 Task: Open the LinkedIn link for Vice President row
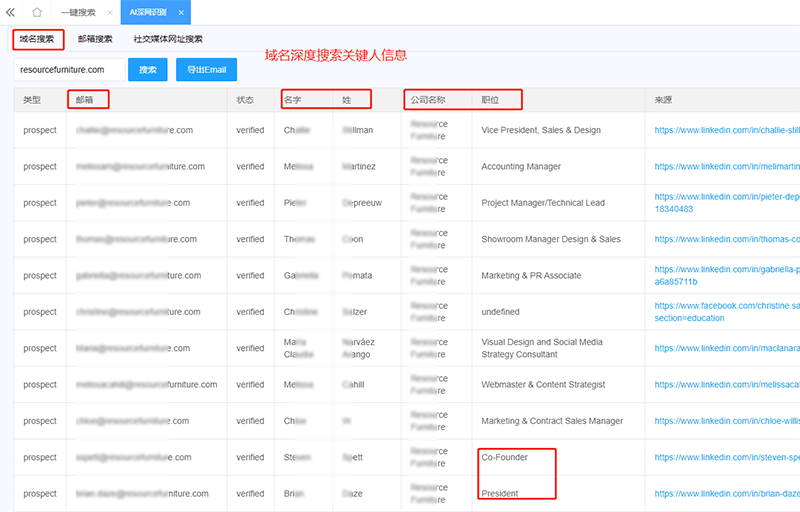pos(727,130)
